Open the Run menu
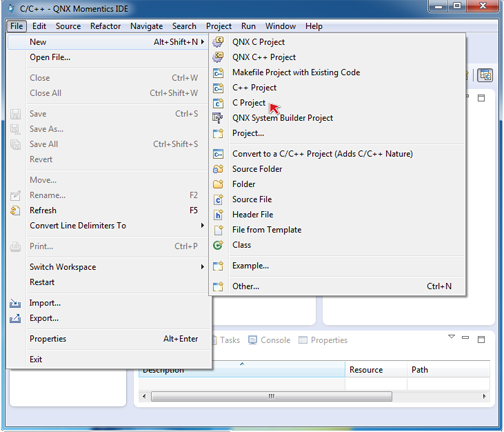The image size is (504, 432). click(x=248, y=26)
